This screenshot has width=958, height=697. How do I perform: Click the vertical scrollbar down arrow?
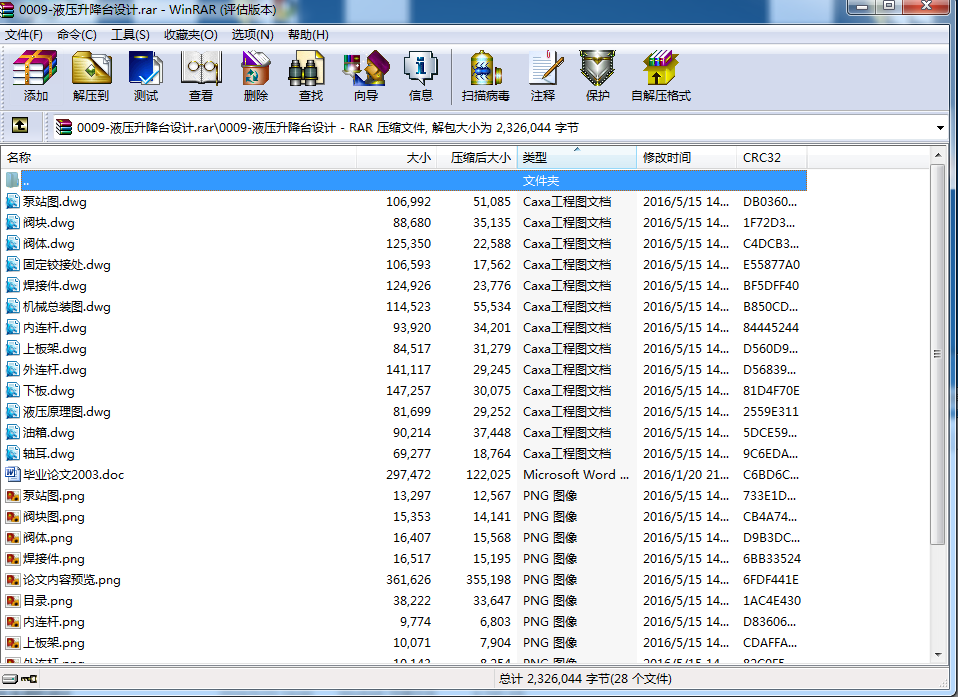click(x=938, y=655)
